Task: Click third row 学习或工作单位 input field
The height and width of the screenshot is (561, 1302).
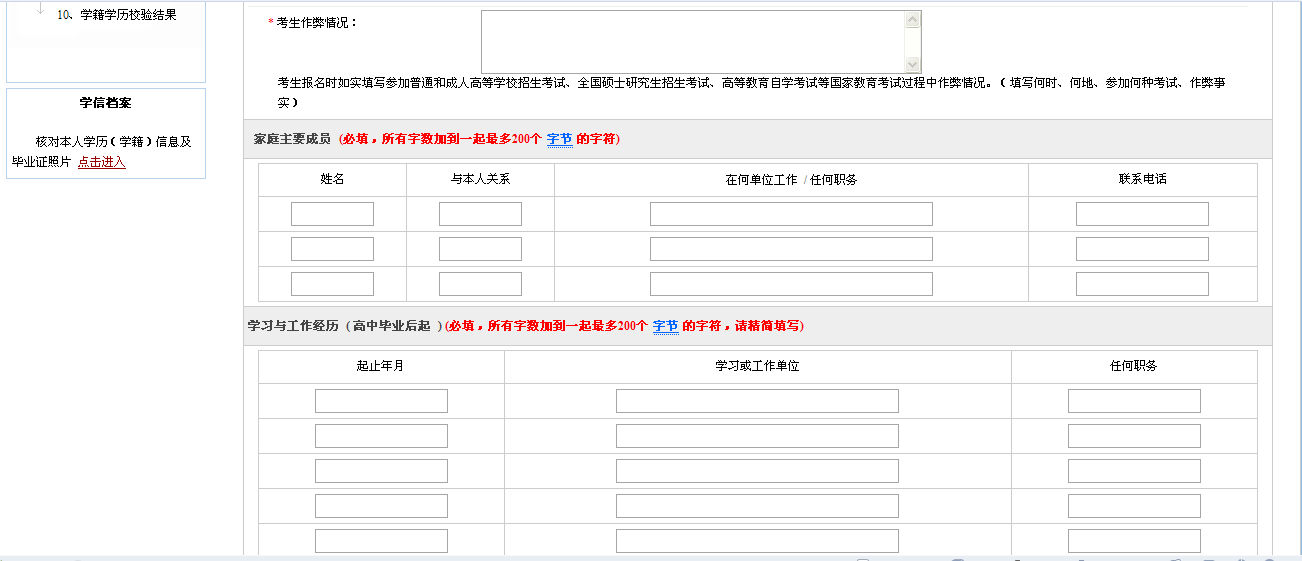Action: [x=757, y=471]
